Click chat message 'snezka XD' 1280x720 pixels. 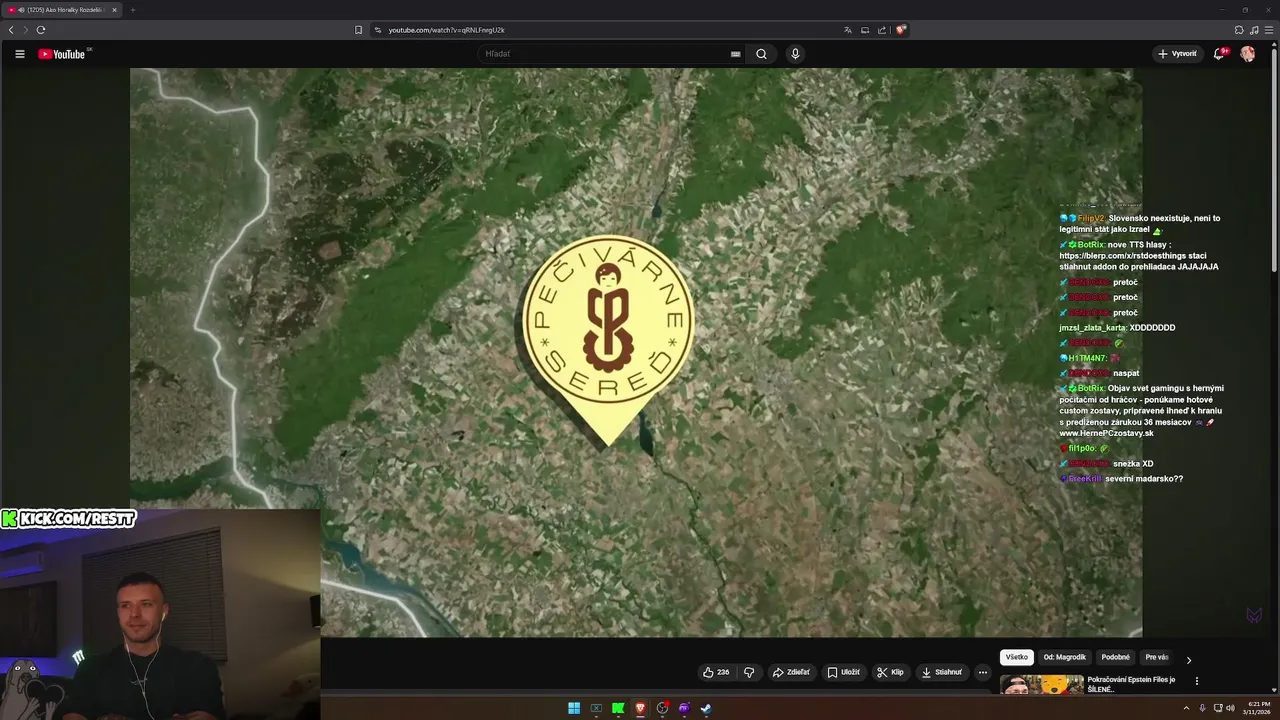pyautogui.click(x=1133, y=464)
